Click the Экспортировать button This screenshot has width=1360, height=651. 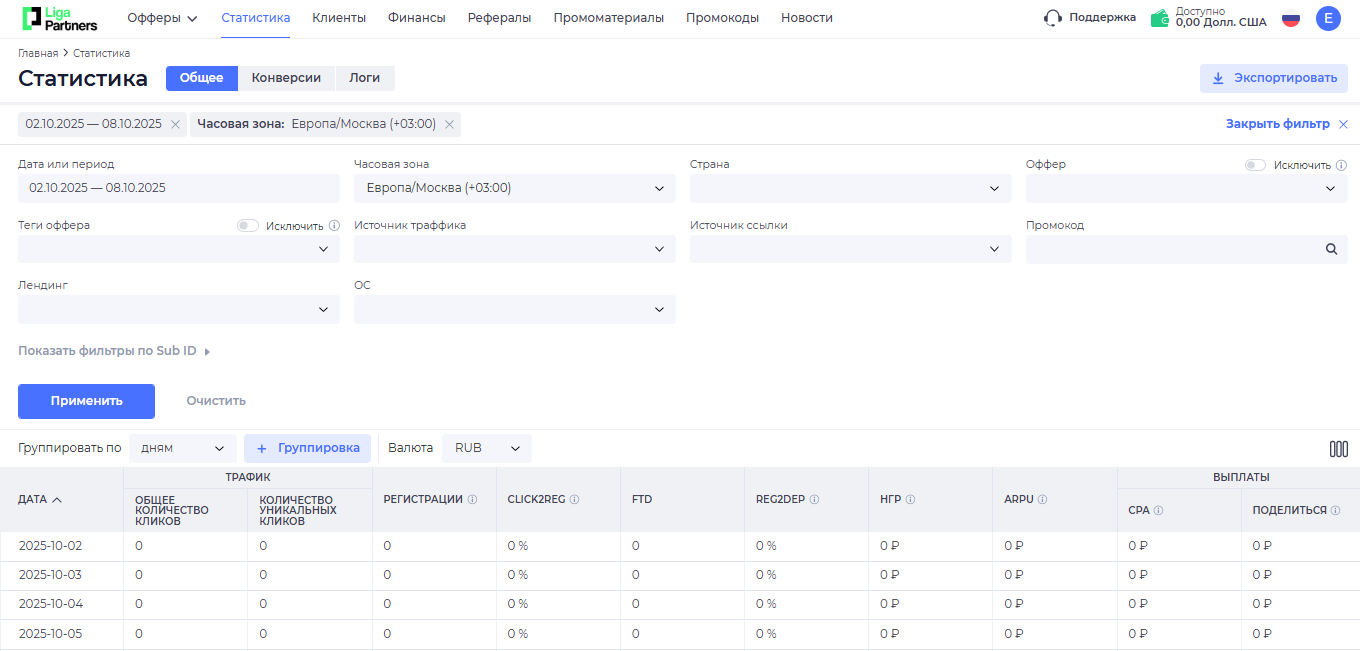pos(1273,78)
